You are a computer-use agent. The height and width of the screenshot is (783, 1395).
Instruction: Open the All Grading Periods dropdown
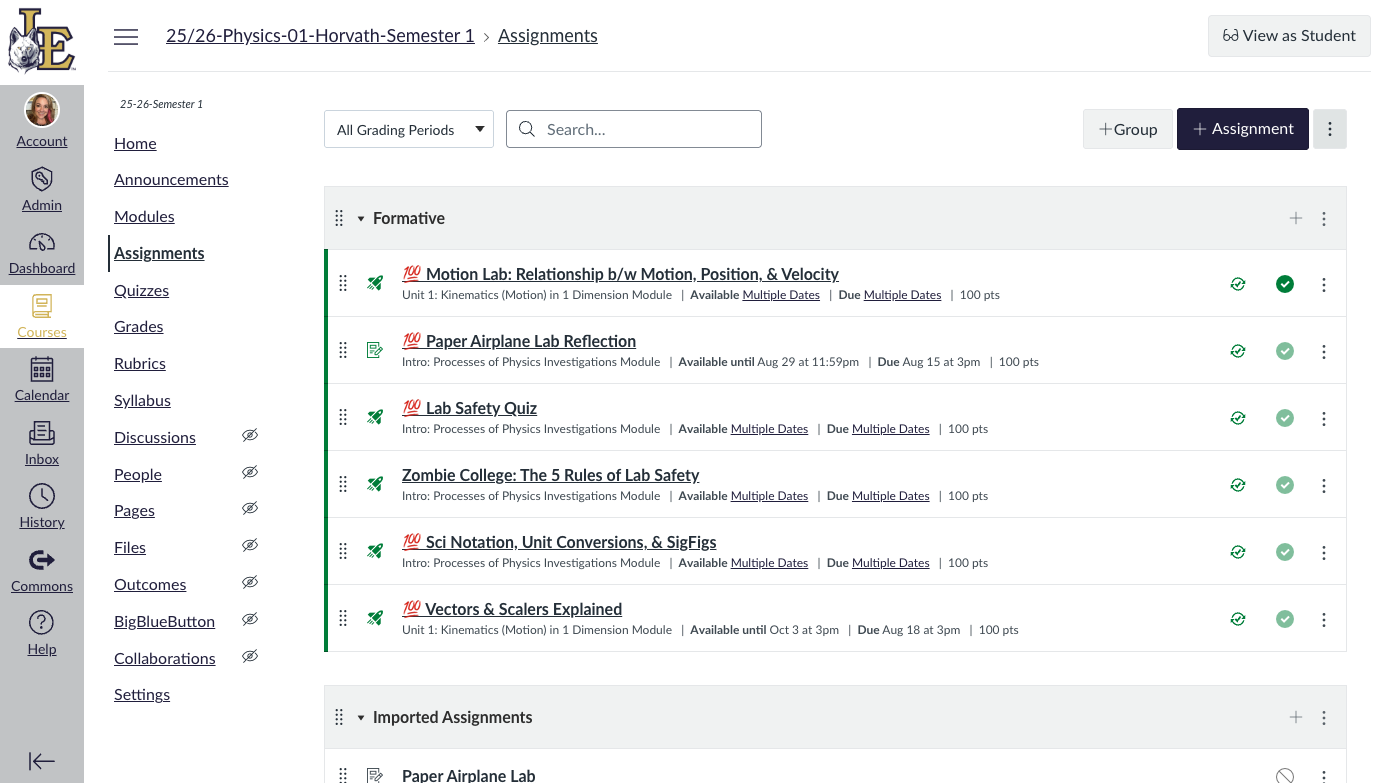pos(409,129)
